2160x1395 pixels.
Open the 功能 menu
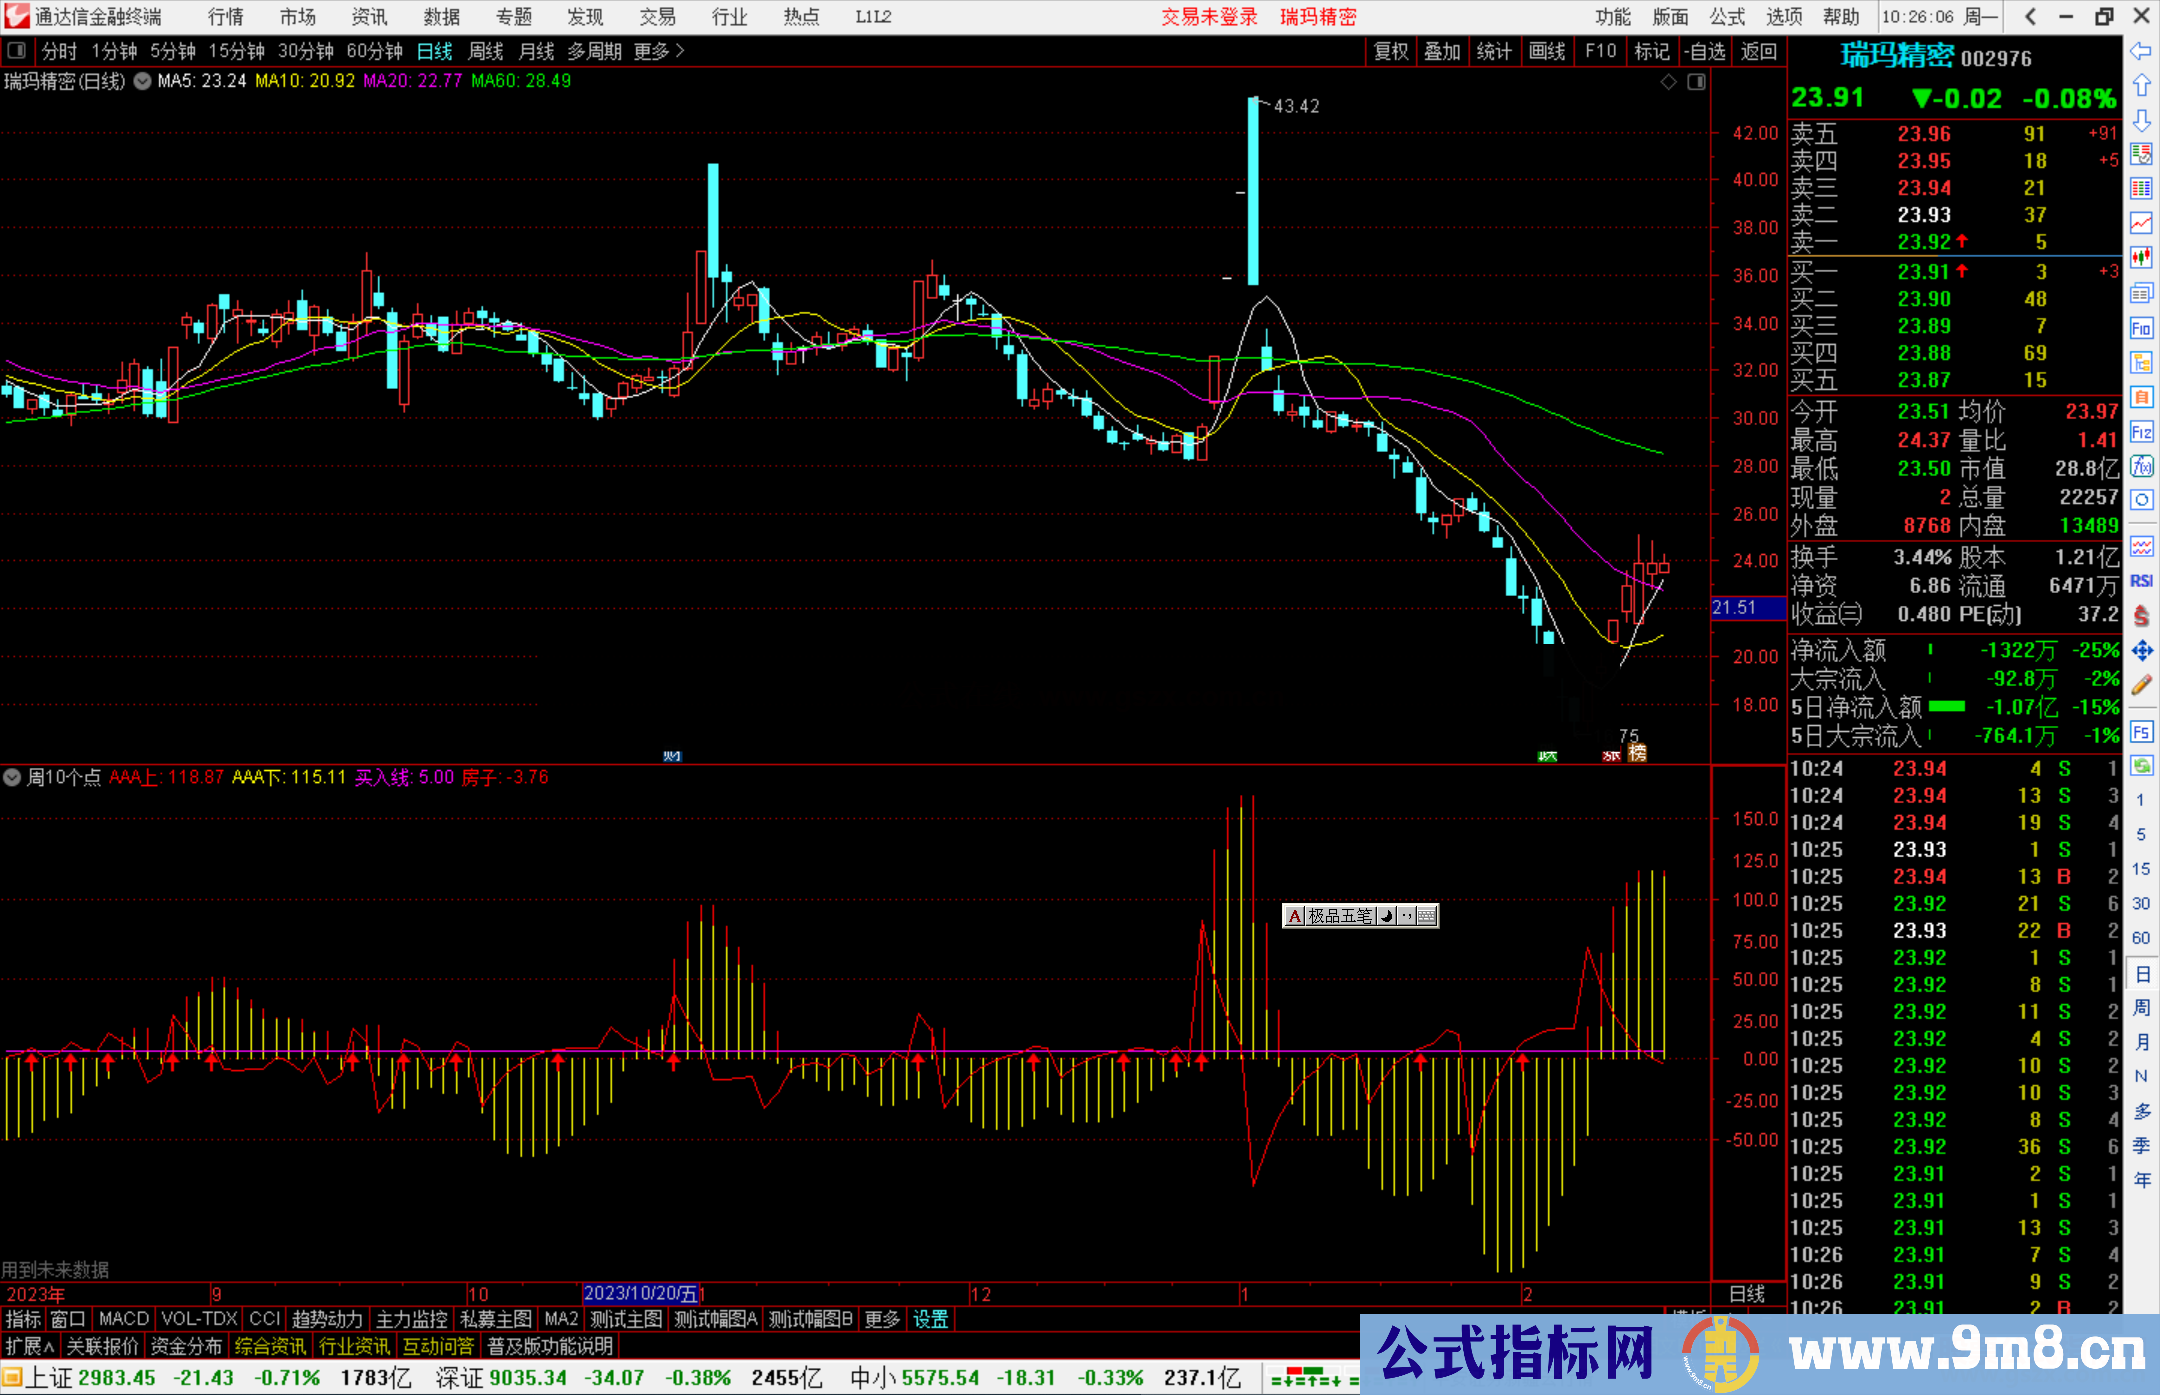coord(1613,16)
